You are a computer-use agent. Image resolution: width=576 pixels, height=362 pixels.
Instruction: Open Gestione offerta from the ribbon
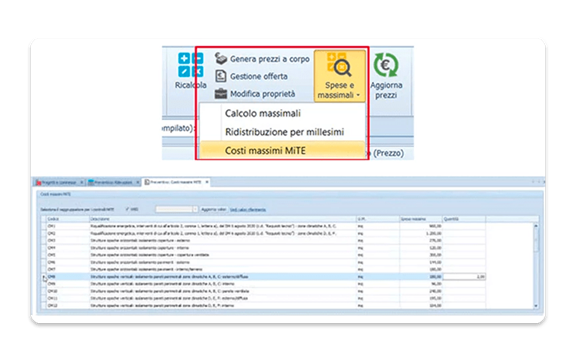pyautogui.click(x=259, y=76)
